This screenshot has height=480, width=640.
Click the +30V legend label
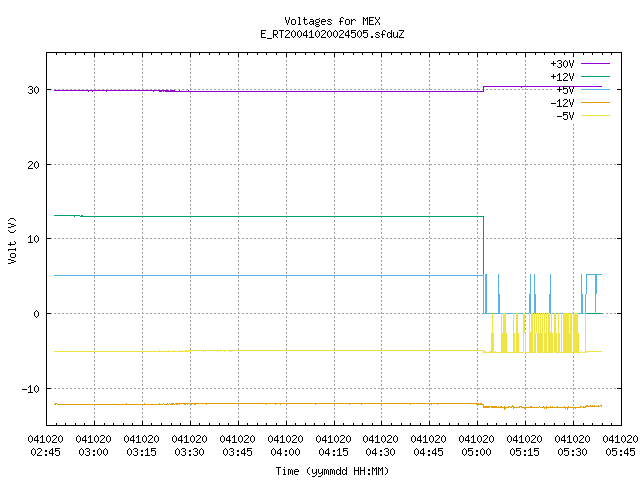(562, 64)
